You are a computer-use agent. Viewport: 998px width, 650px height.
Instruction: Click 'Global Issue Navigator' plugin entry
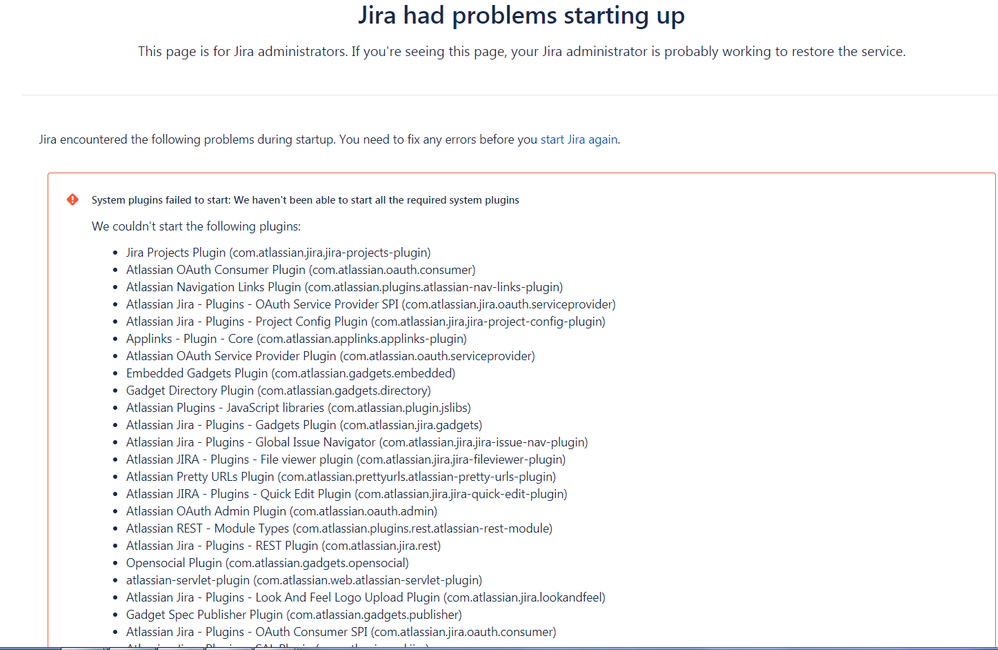pos(356,442)
